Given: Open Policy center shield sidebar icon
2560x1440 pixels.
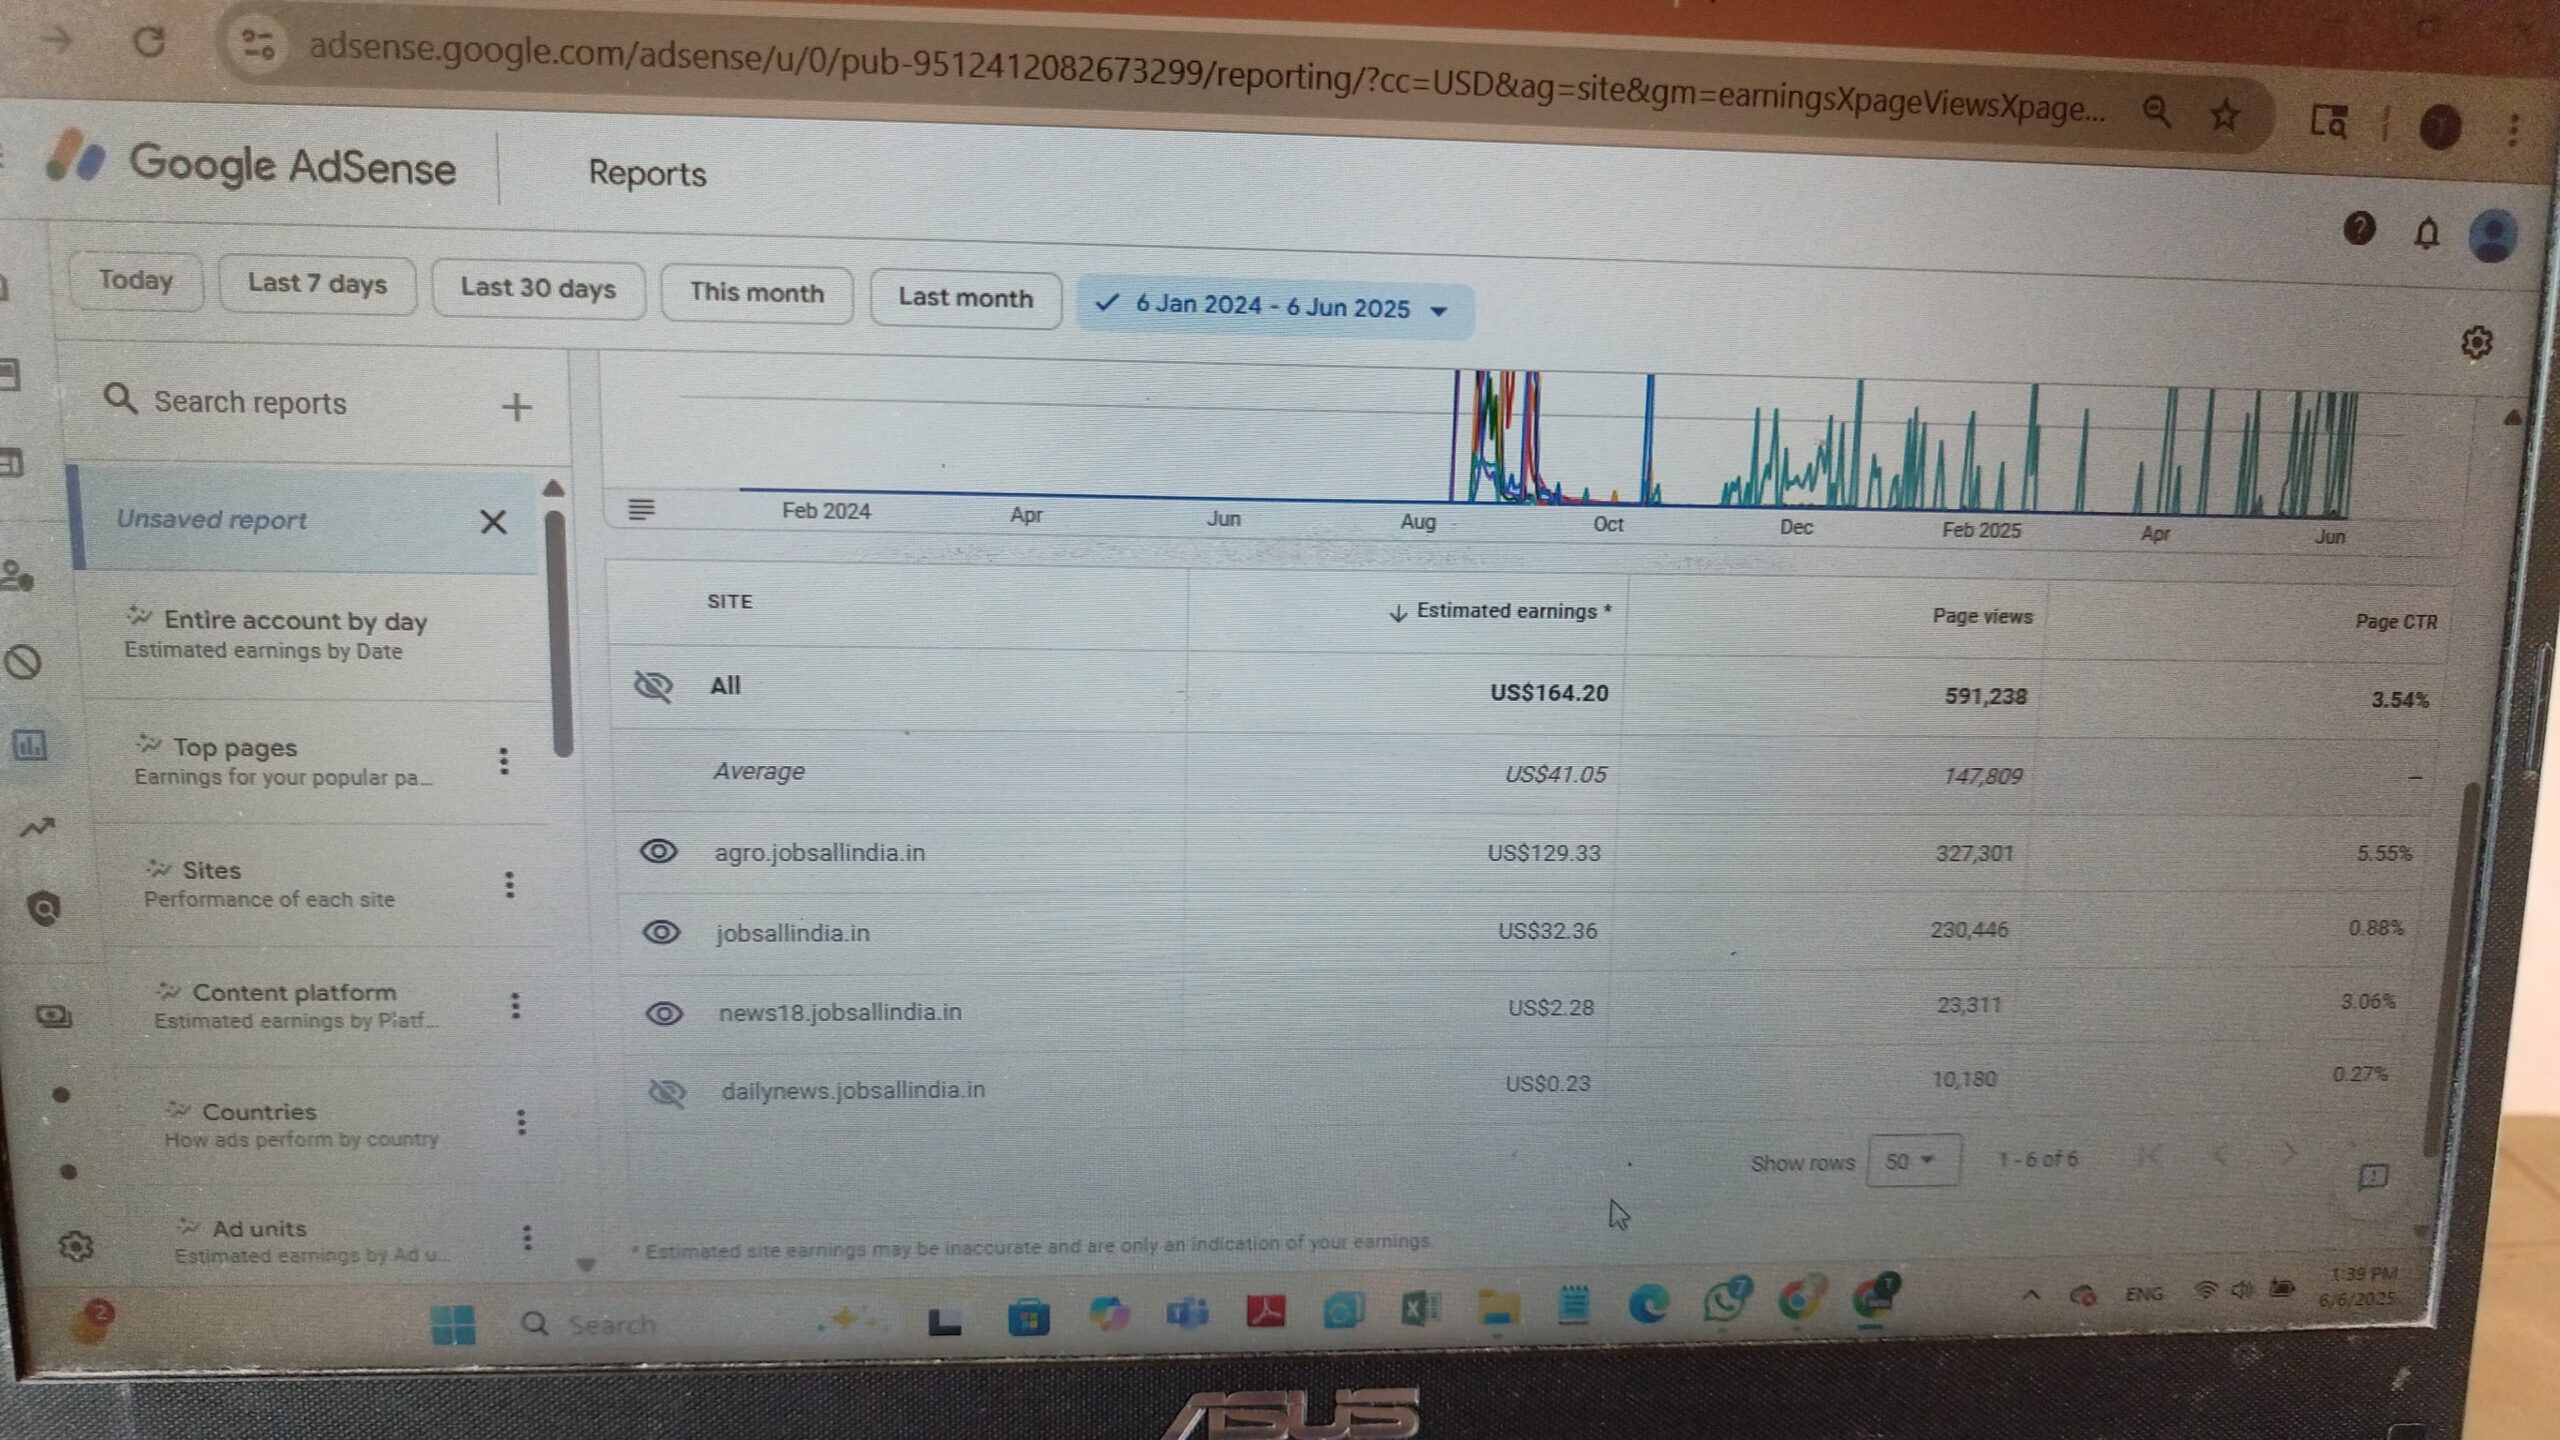Looking at the screenshot, I should pyautogui.click(x=44, y=908).
